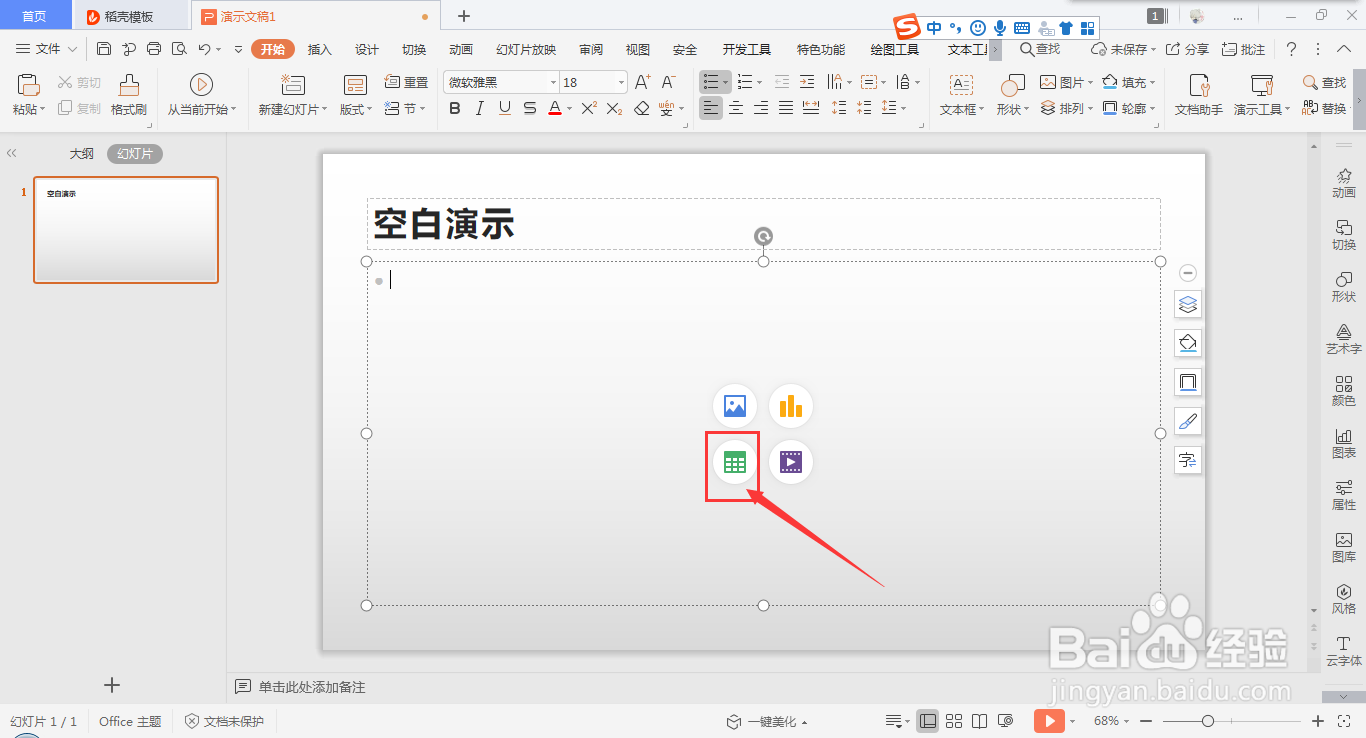This screenshot has width=1366, height=738.
Task: Click the insert media placeholder icon
Action: pyautogui.click(x=791, y=461)
